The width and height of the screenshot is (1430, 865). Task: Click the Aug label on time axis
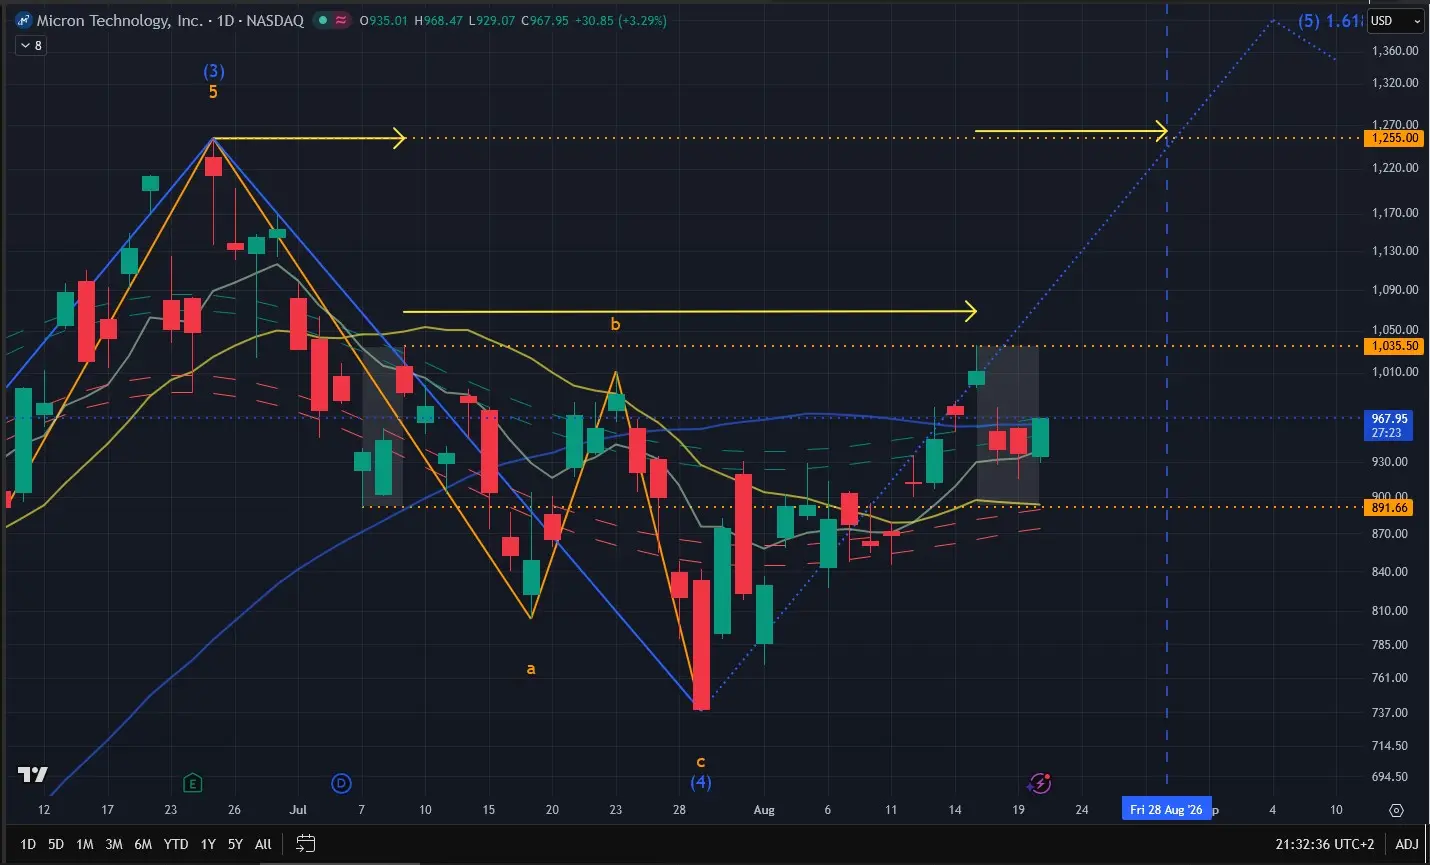tap(764, 810)
